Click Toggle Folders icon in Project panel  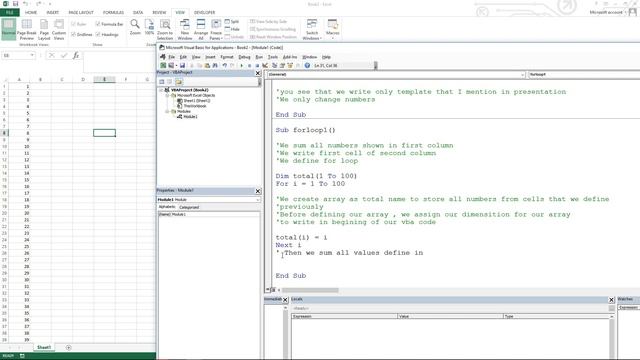[179, 82]
